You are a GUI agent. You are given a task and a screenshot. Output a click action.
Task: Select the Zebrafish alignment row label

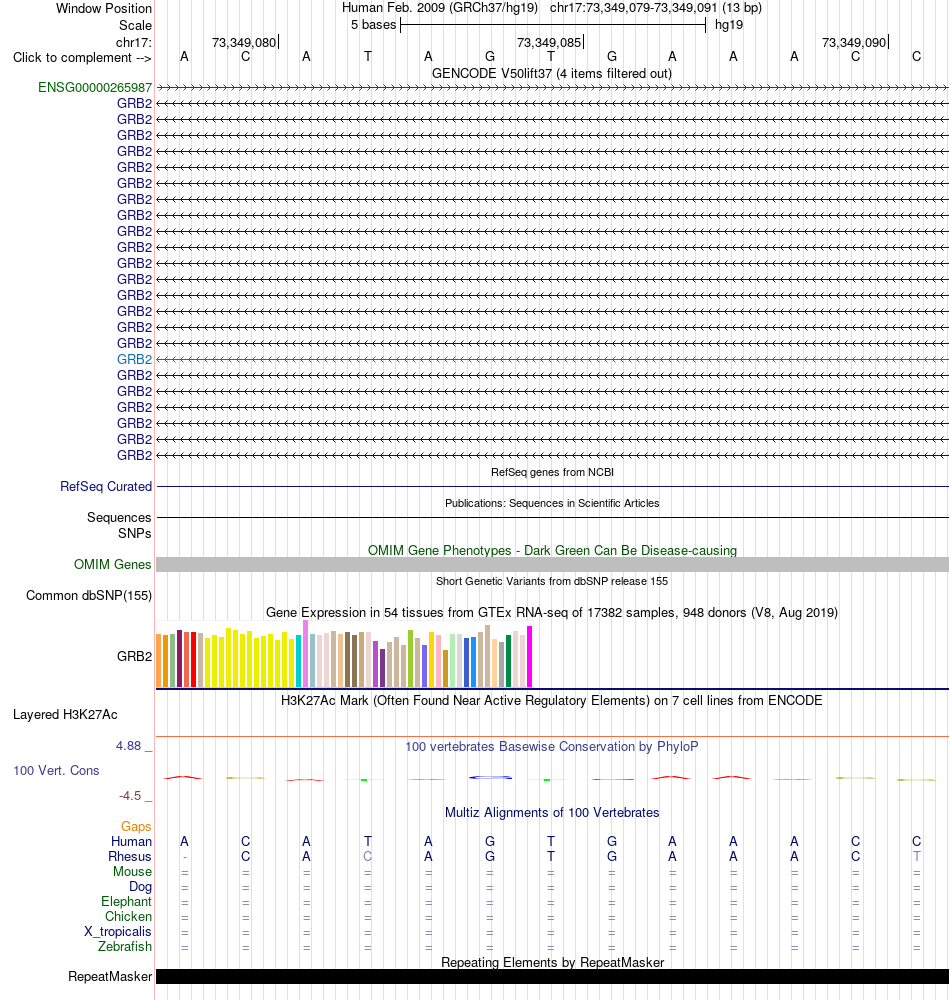pyautogui.click(x=125, y=946)
